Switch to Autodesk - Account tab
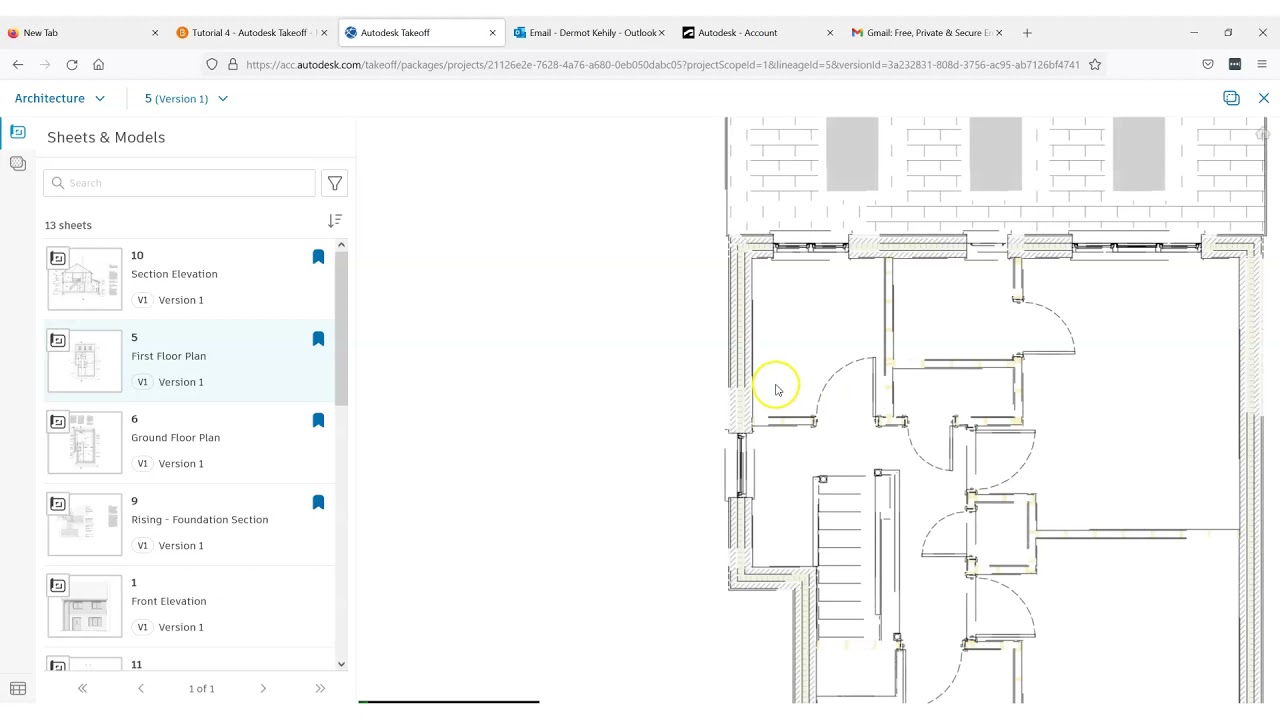 757,33
